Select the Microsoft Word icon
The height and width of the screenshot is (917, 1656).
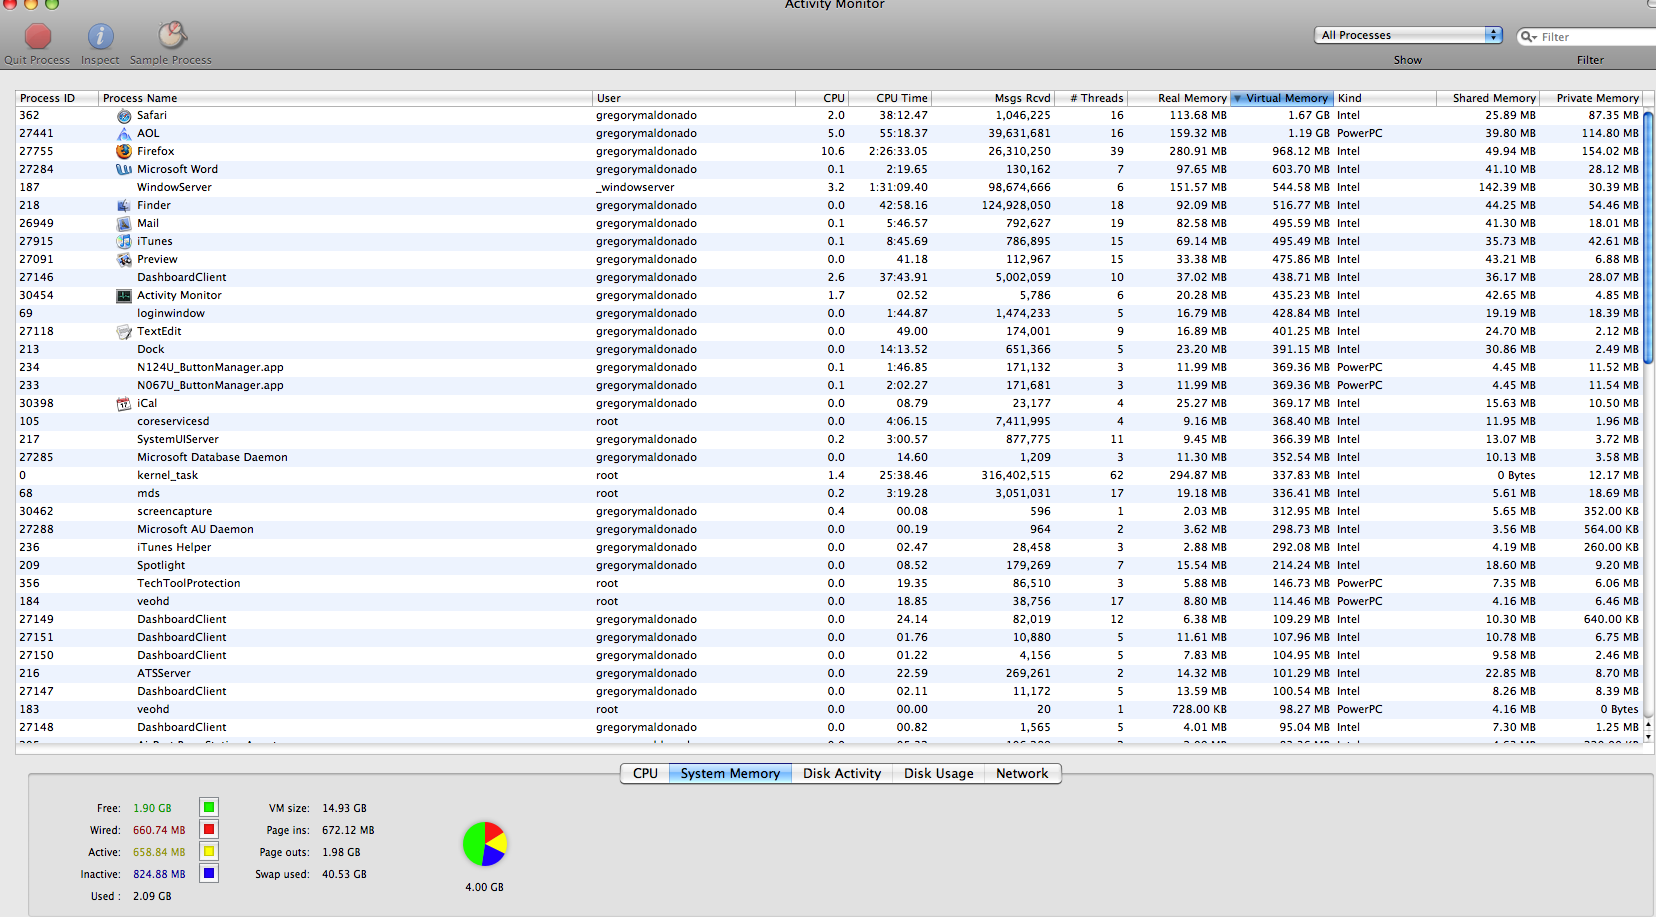pyautogui.click(x=124, y=170)
